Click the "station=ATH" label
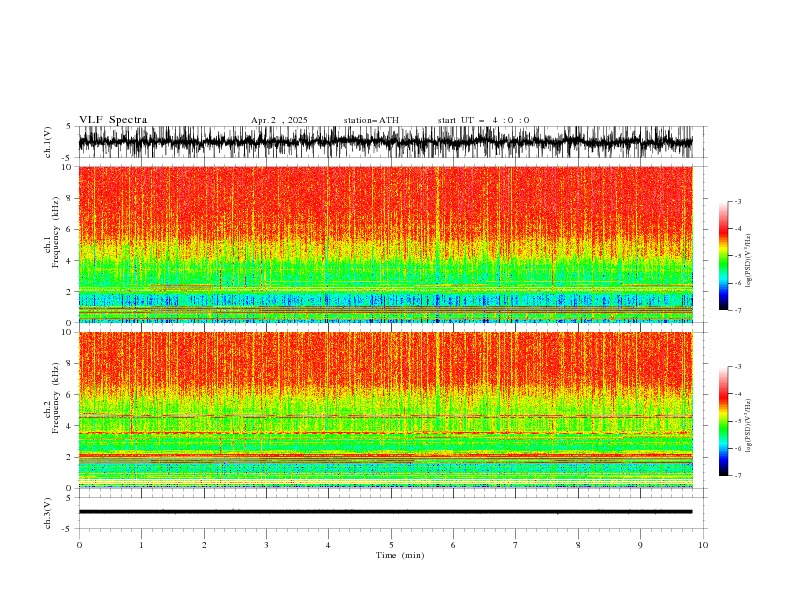 371,120
